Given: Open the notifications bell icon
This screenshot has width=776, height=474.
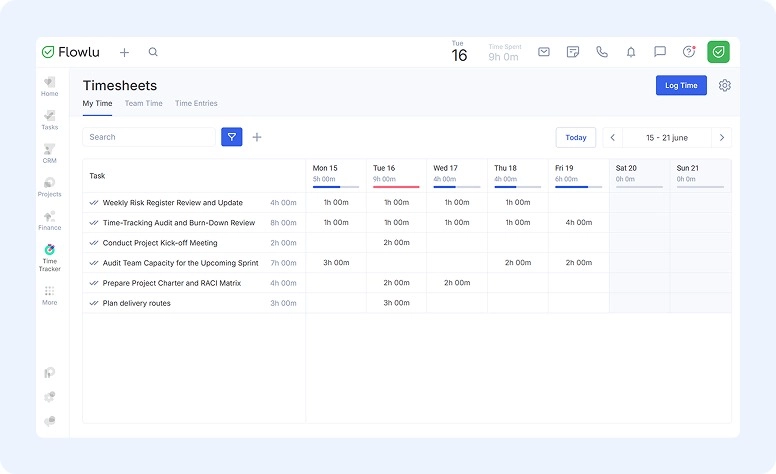Looking at the screenshot, I should (x=631, y=52).
